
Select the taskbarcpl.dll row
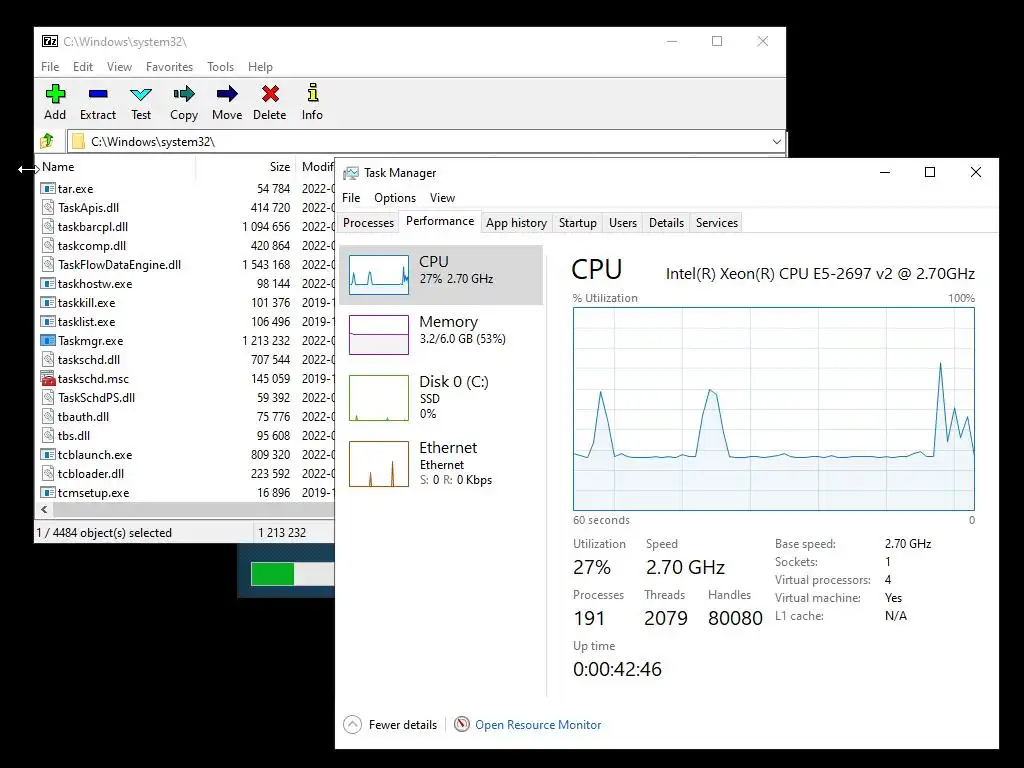(x=186, y=227)
